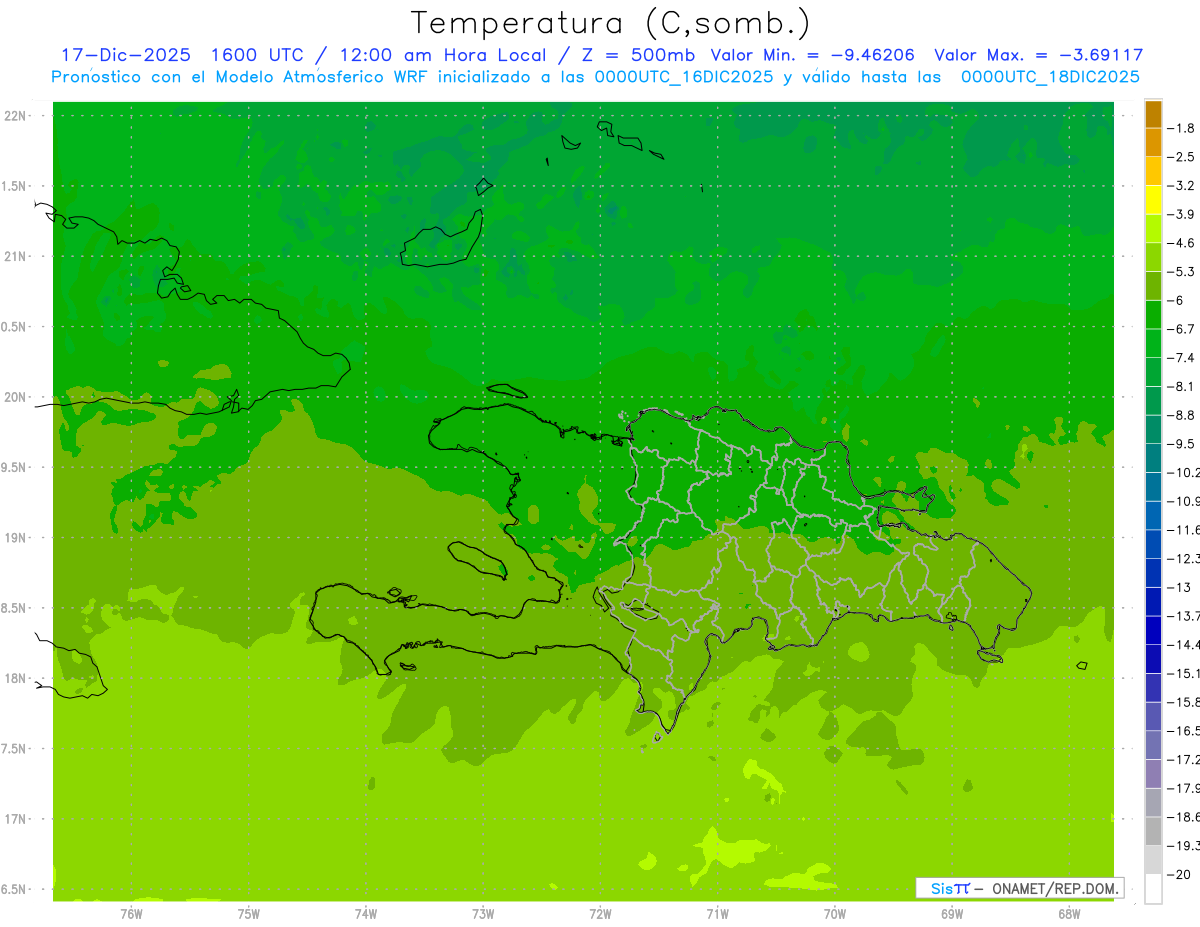Screen dimensions: 1200x927
Task: Click the '70W' longitude axis label
Action: point(835,913)
